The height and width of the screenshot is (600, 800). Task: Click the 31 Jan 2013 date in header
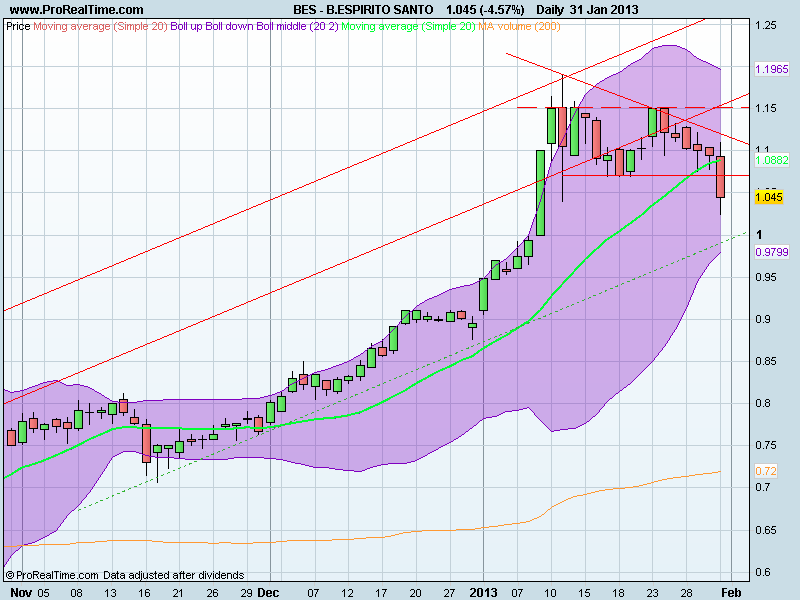click(x=605, y=10)
